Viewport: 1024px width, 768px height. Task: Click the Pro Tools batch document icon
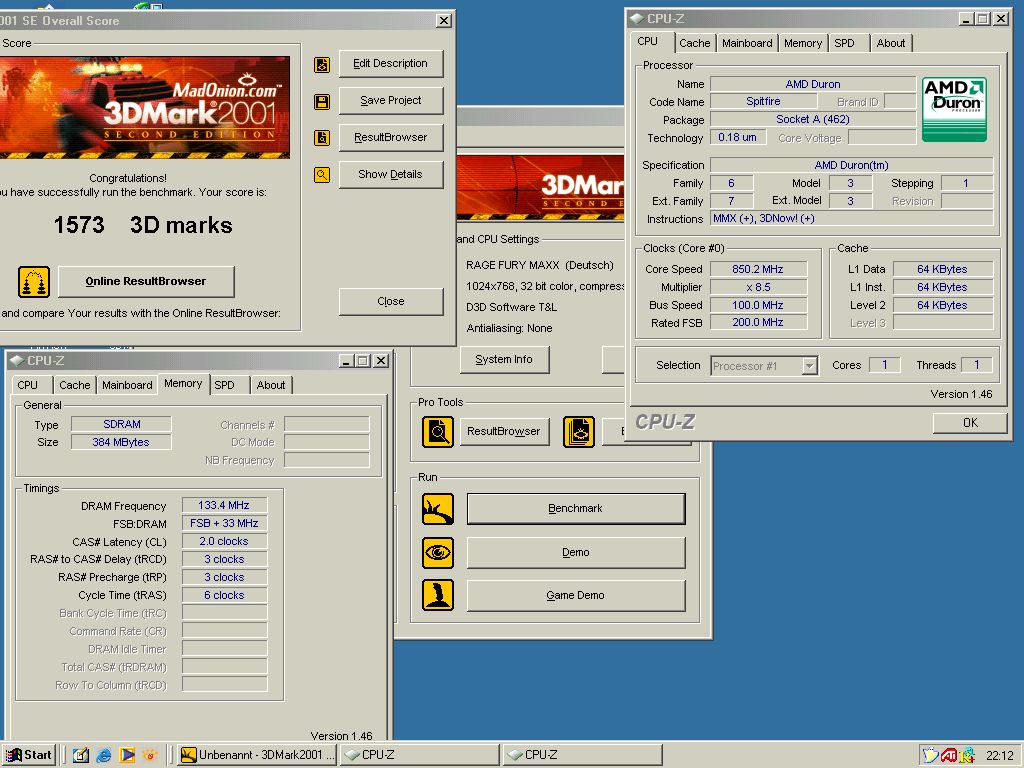click(579, 432)
